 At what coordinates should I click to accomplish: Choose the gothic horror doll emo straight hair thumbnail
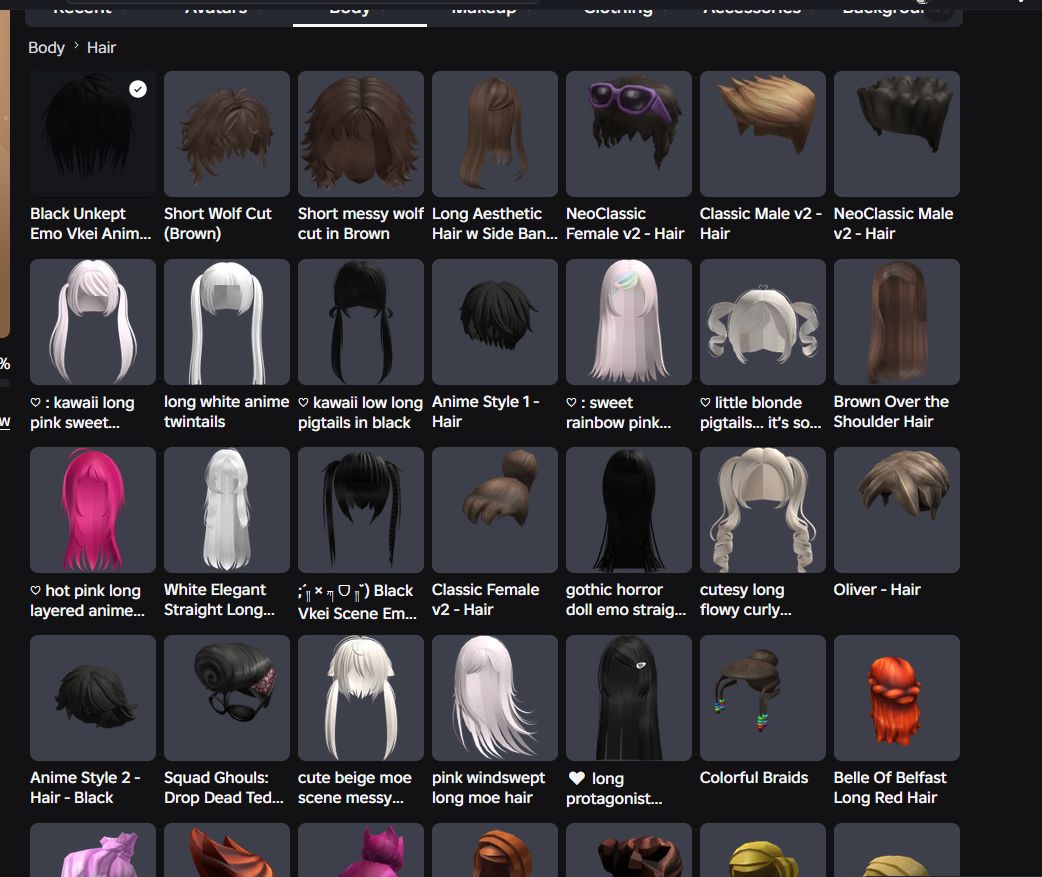[629, 510]
